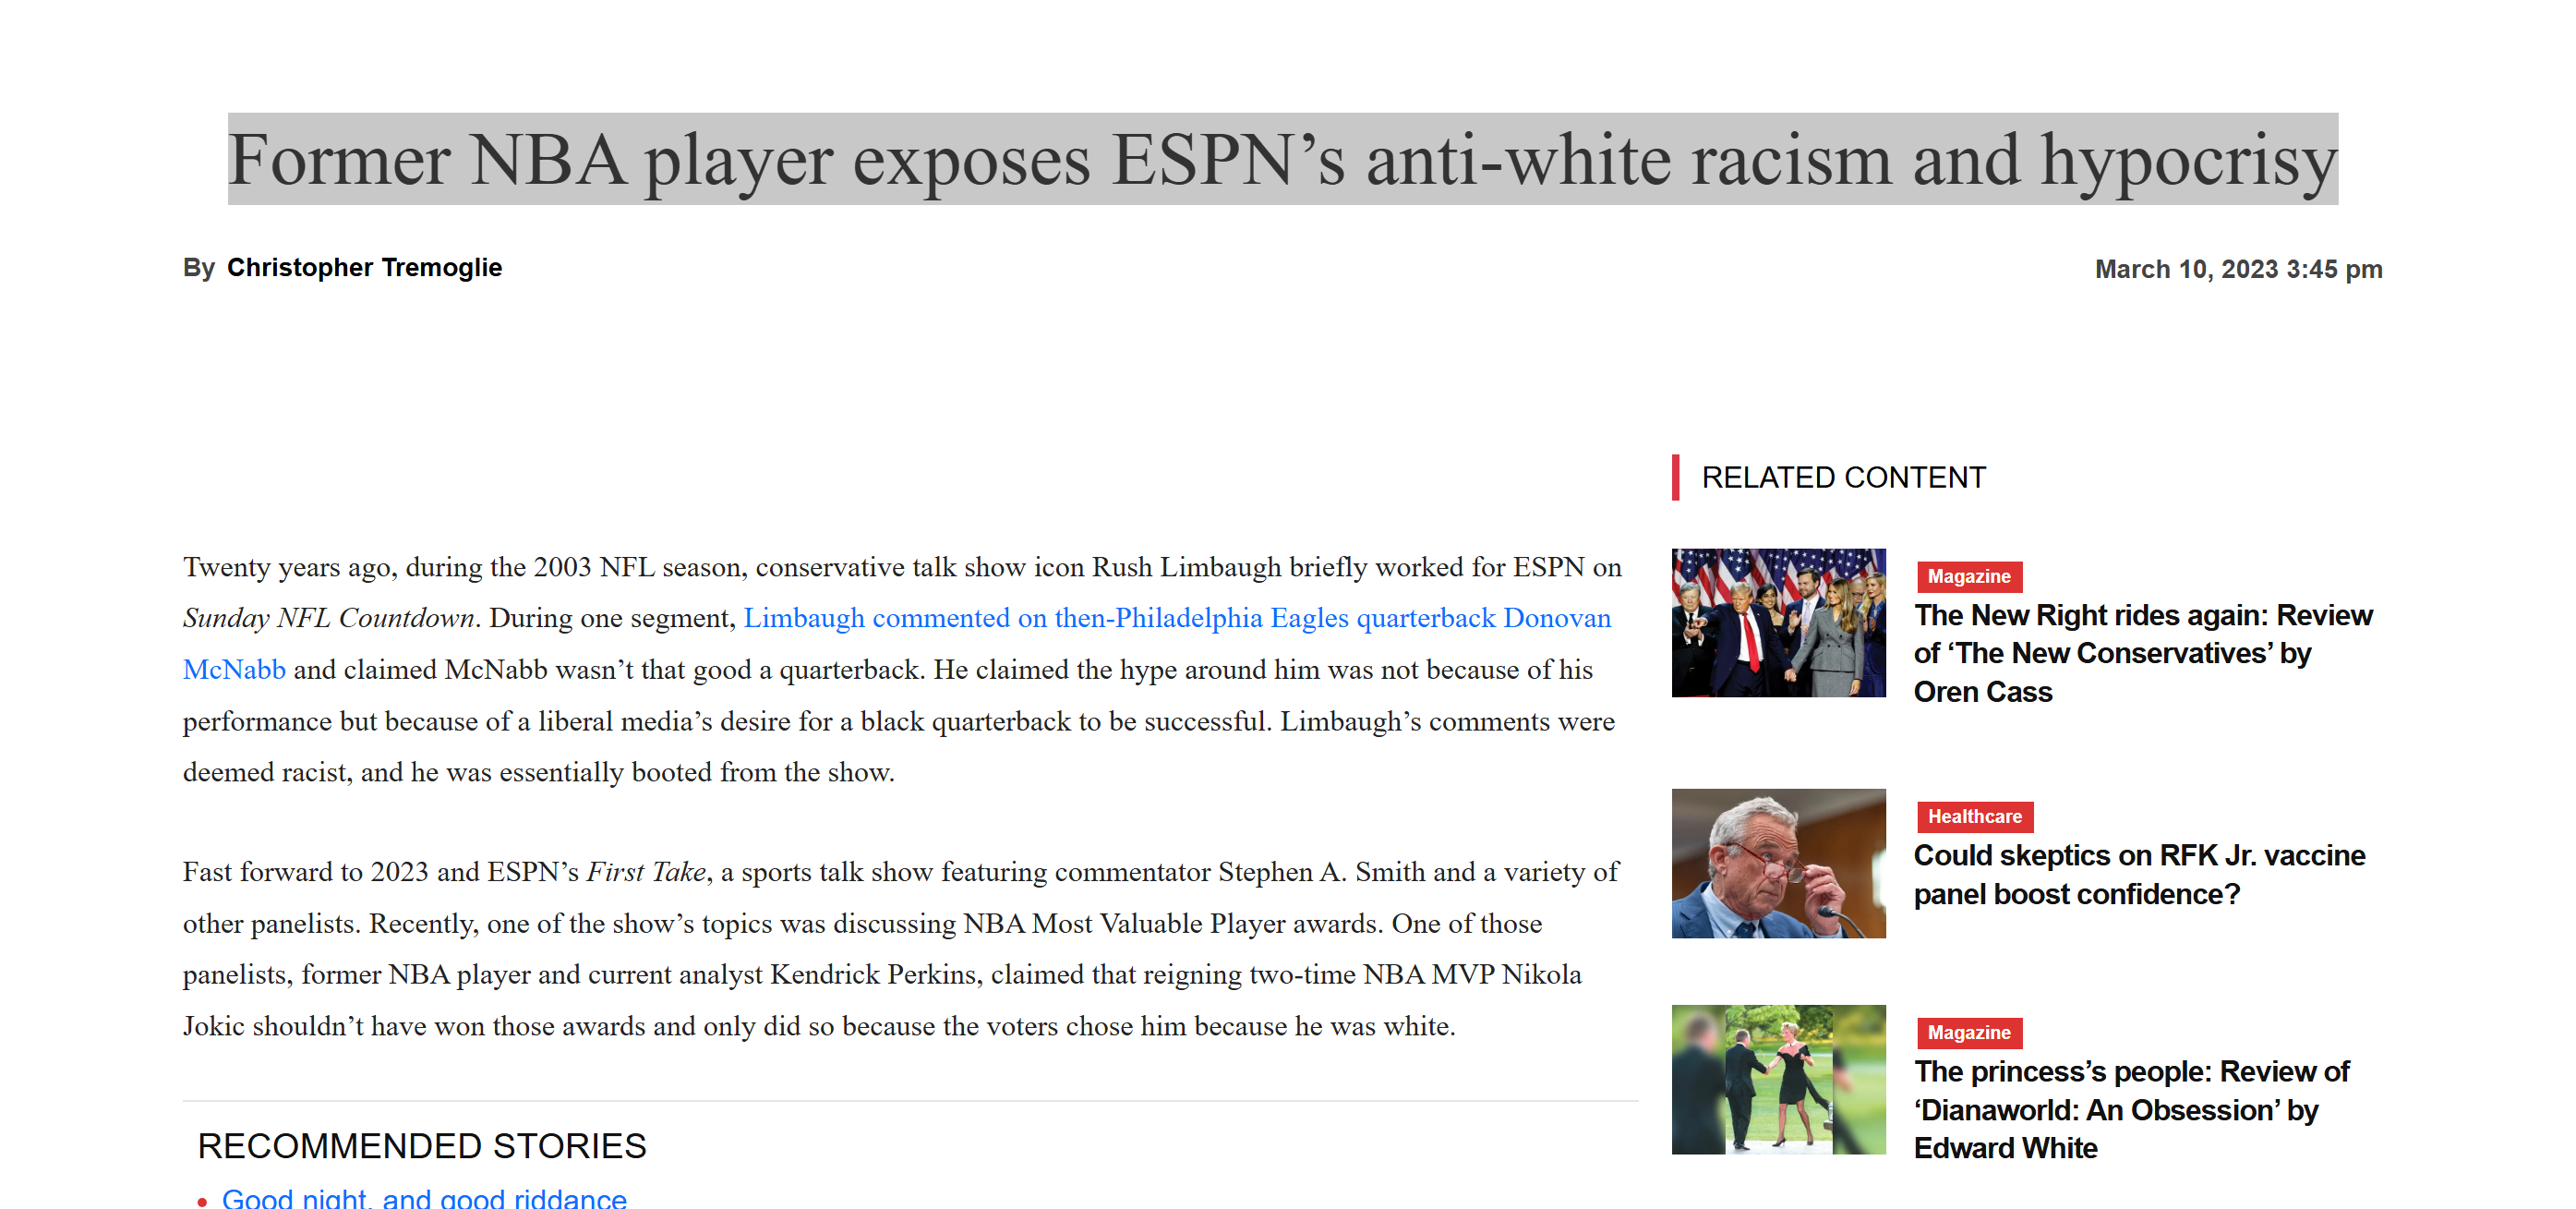Open 'Good night, and good riddance' story

click(x=424, y=1197)
